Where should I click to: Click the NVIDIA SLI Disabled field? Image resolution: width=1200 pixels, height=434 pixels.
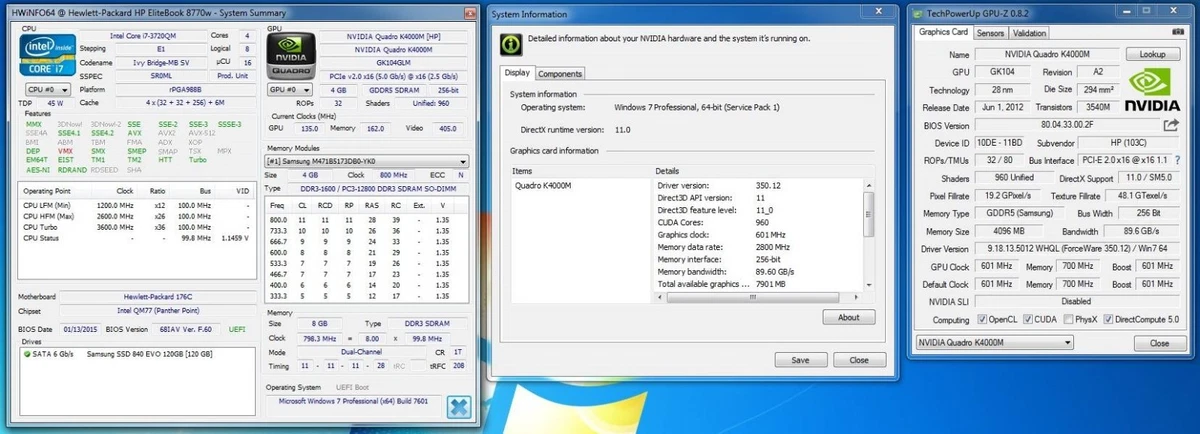point(1077,302)
